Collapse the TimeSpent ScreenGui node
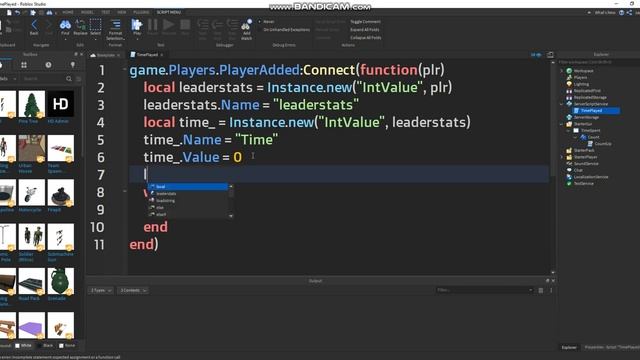Image resolution: width=640 pixels, height=360 pixels. click(x=569, y=131)
